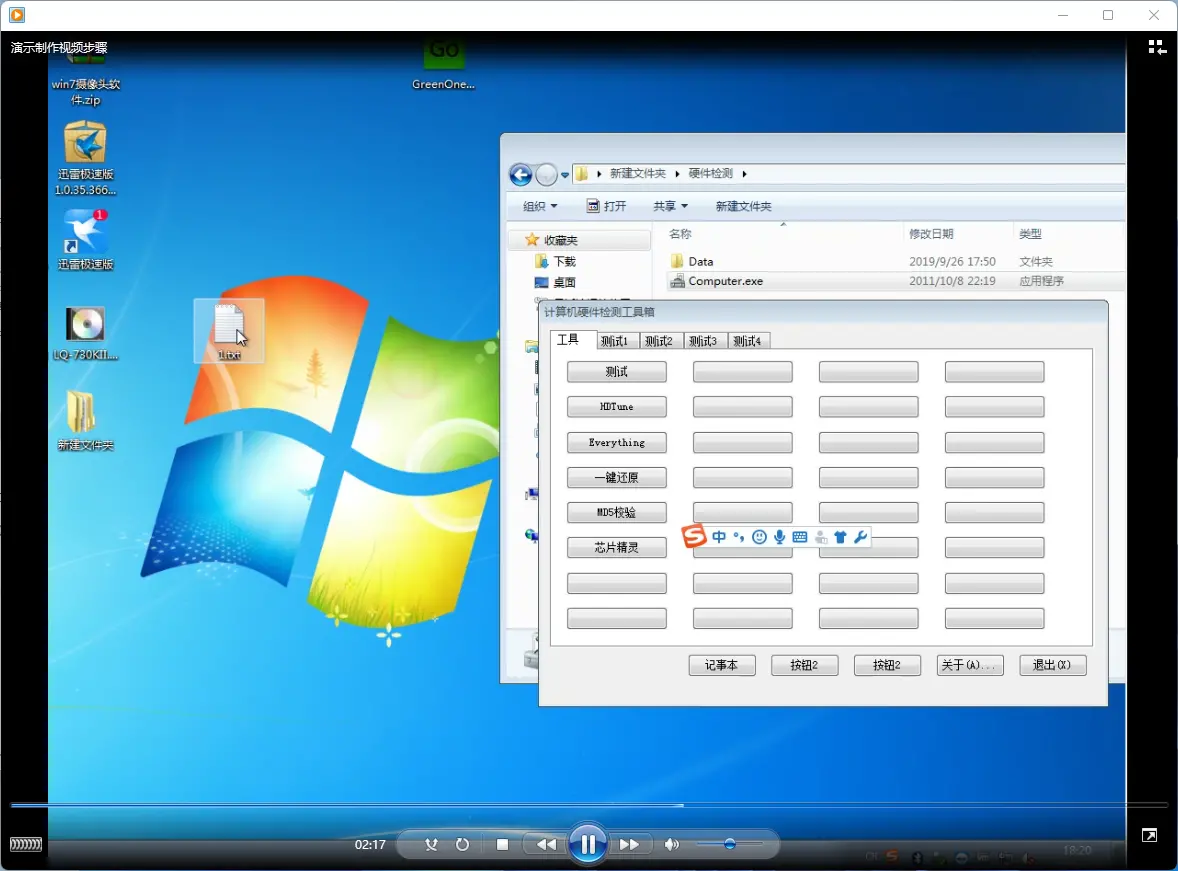Toggle shuffle mode in player
Image resolution: width=1178 pixels, height=871 pixels.
[431, 845]
